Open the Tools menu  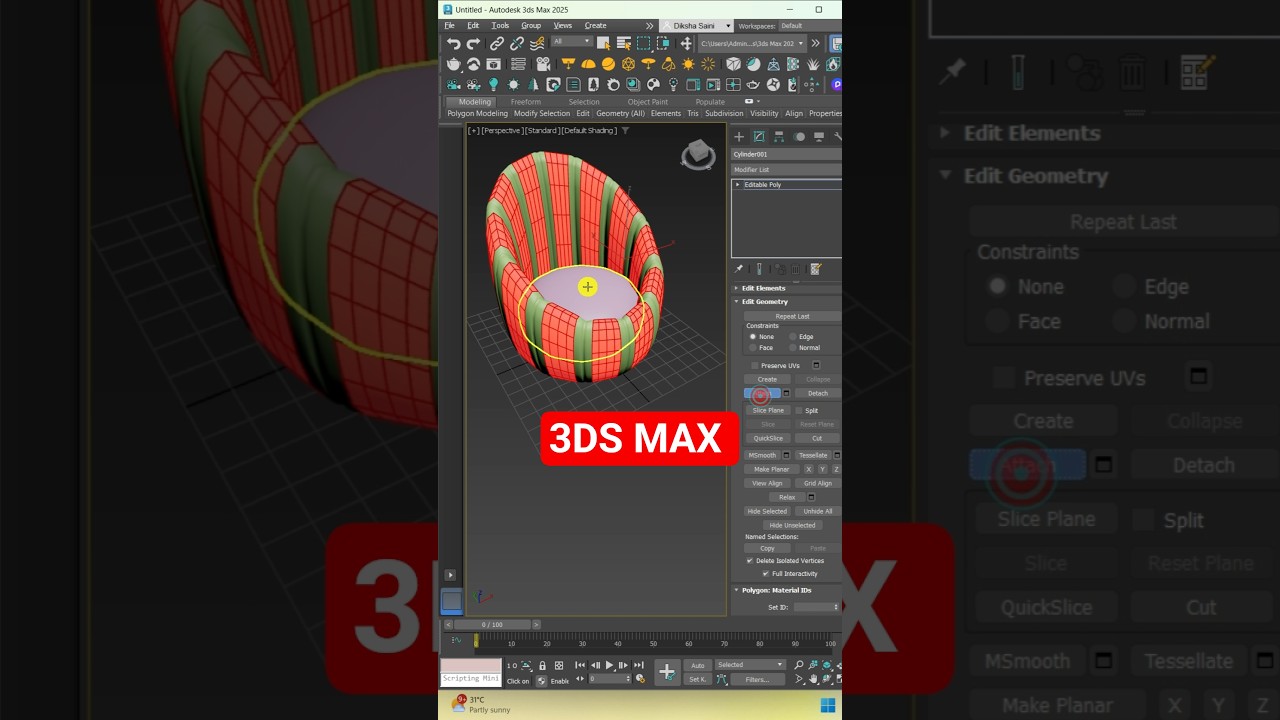(x=500, y=26)
